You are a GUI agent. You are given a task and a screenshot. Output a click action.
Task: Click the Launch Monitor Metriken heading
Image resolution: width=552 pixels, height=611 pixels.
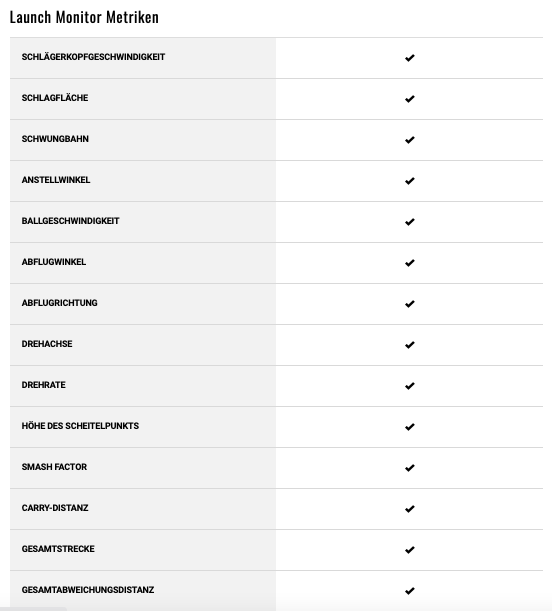click(84, 18)
